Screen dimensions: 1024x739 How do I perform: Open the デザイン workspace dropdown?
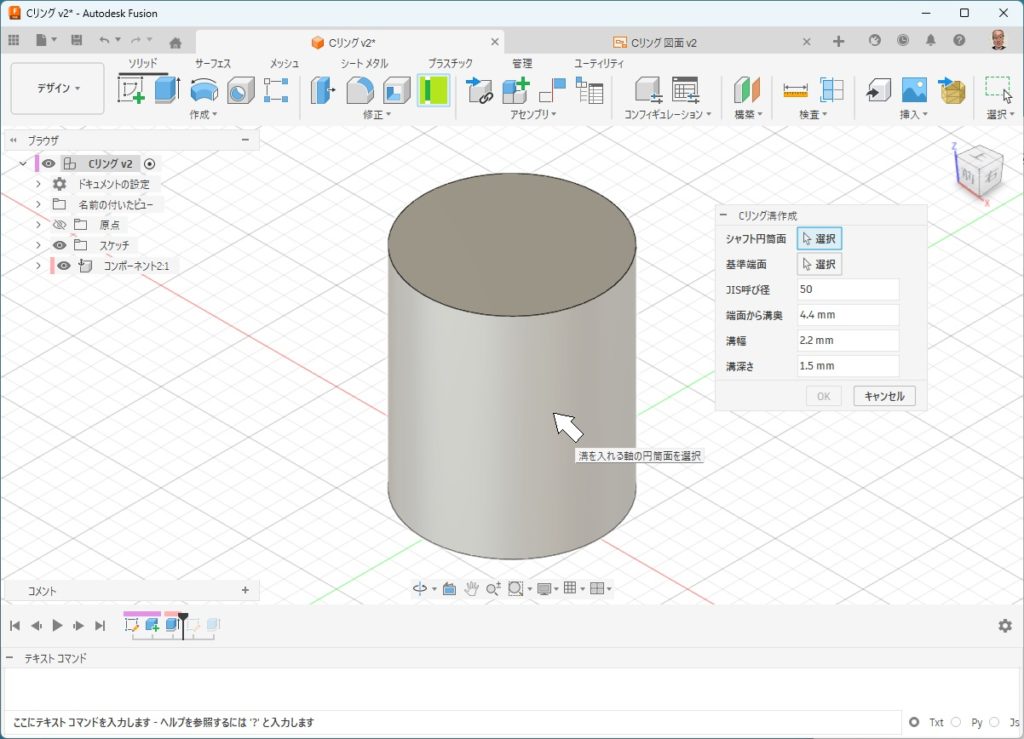click(x=58, y=88)
